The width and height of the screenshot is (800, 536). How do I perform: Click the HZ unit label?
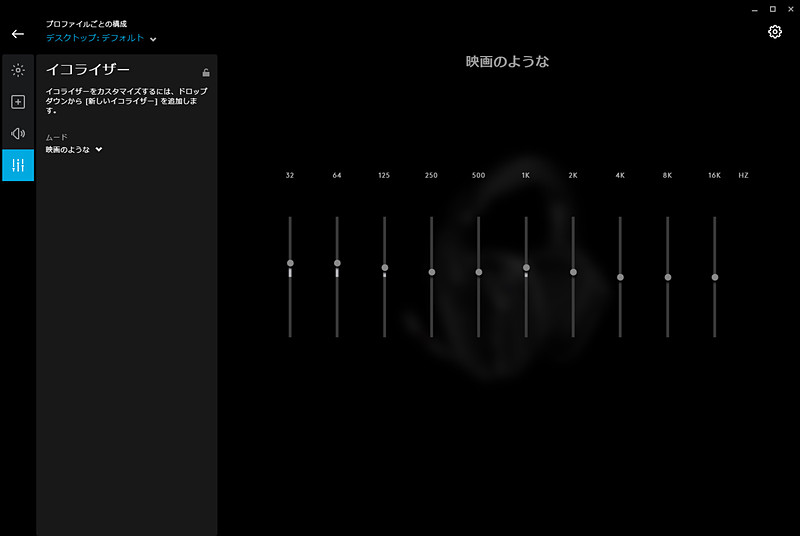[743, 175]
